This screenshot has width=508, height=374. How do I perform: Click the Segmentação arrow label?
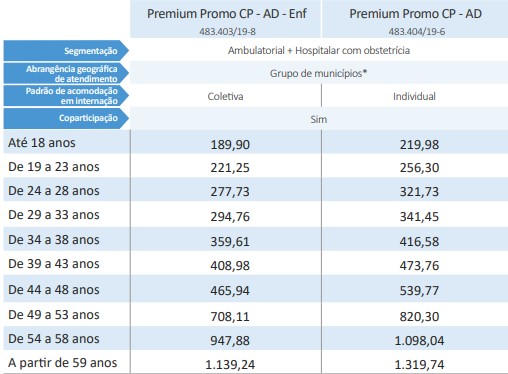point(66,51)
